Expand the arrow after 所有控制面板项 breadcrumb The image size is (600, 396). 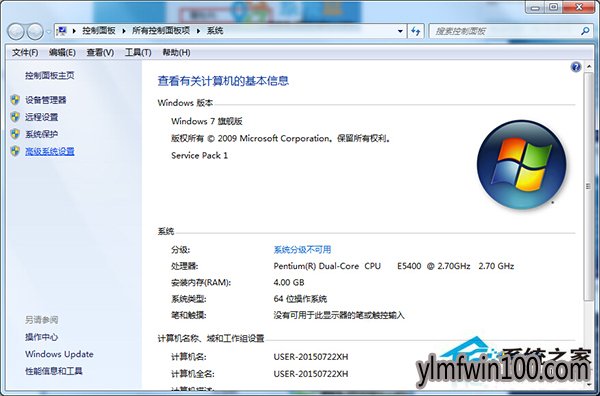pos(199,31)
